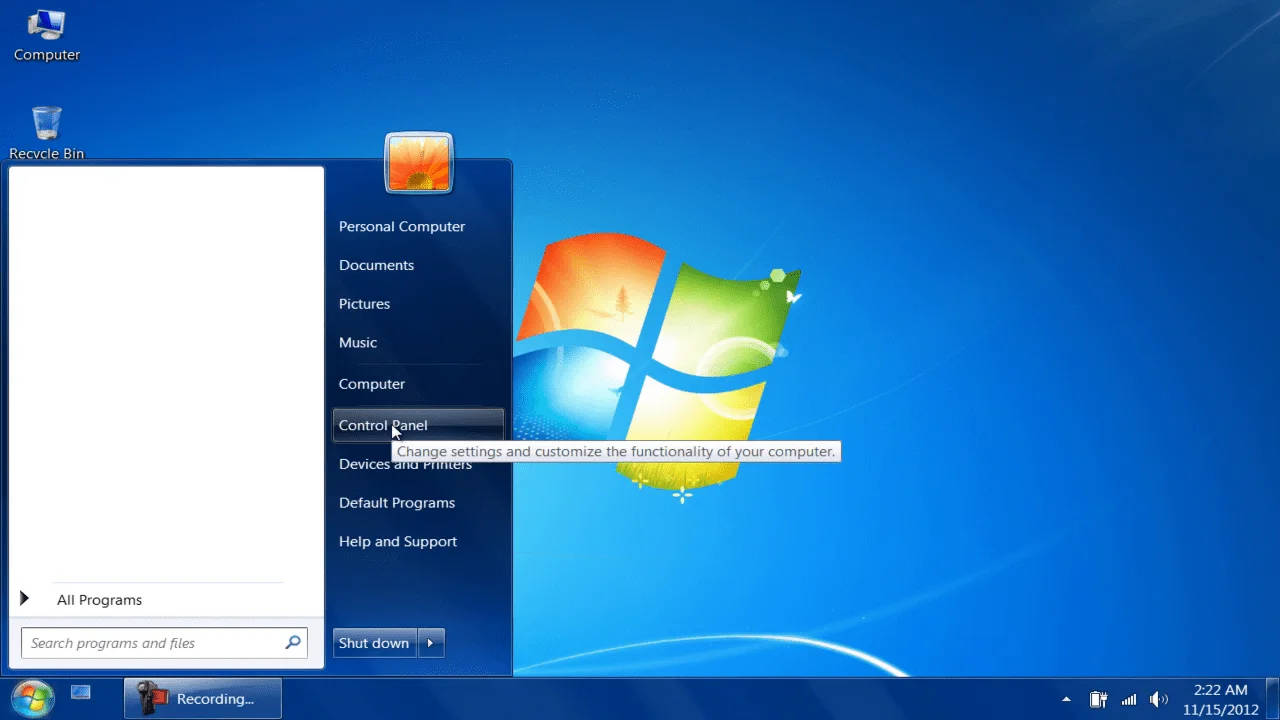
Task: Select the Recycle Bin desktop icon
Action: tap(46, 132)
